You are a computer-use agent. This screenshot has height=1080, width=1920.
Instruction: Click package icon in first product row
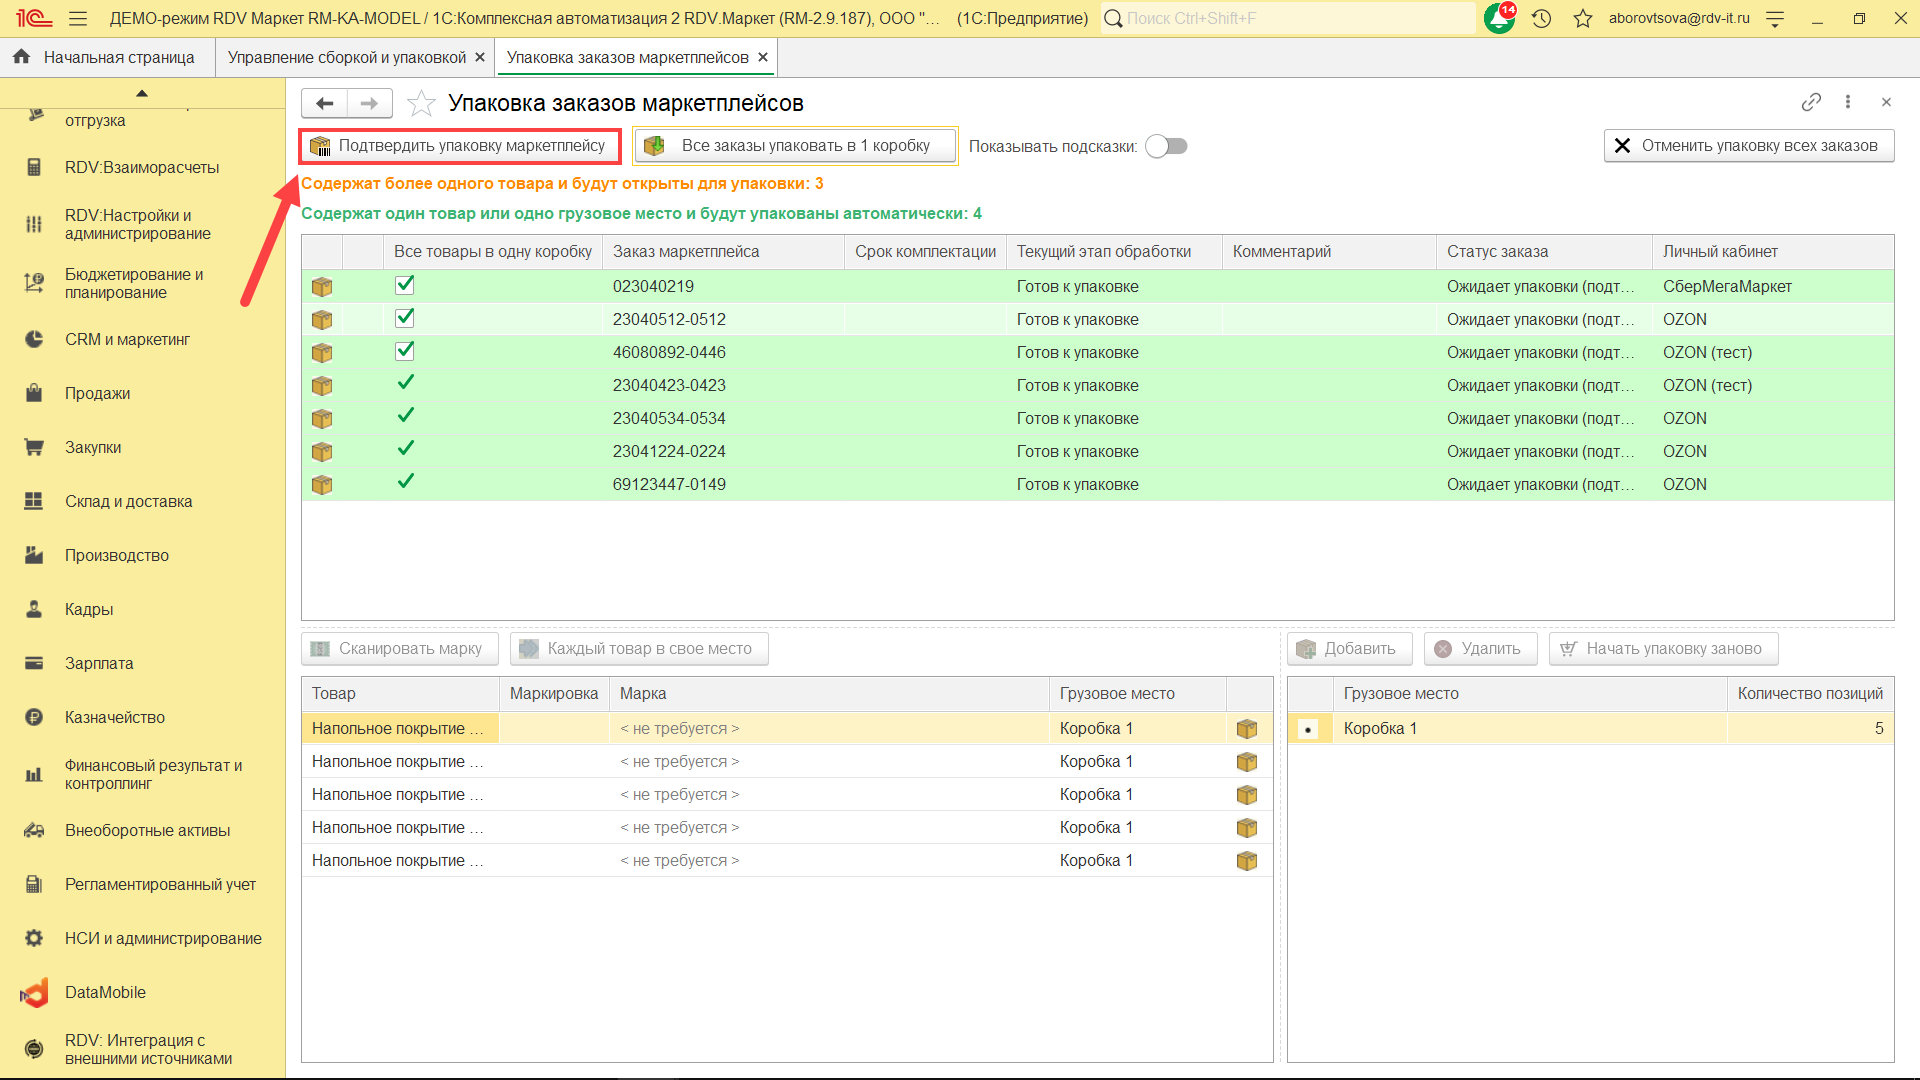click(x=1246, y=729)
